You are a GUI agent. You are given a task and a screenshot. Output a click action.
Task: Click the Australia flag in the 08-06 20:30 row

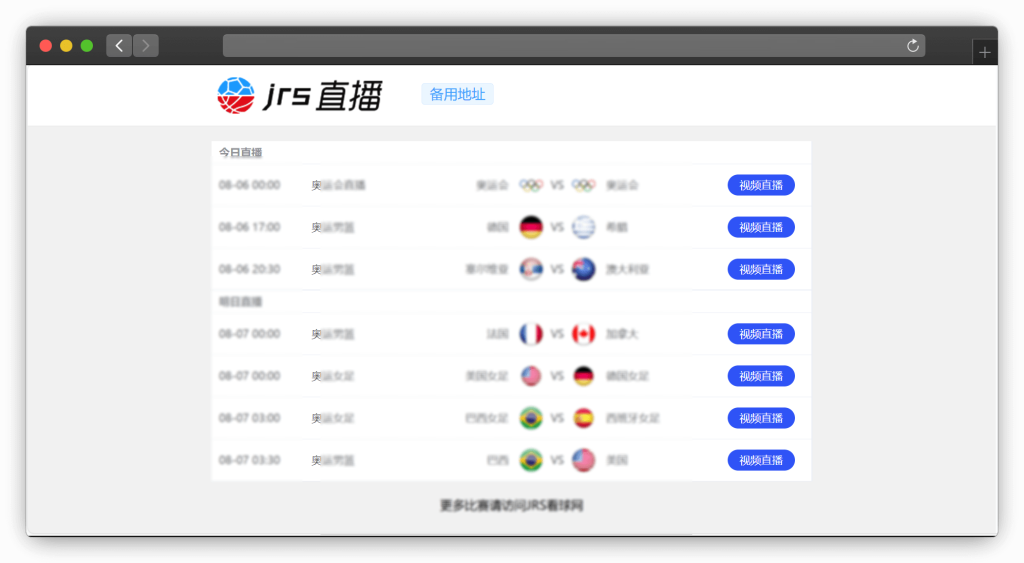(583, 269)
